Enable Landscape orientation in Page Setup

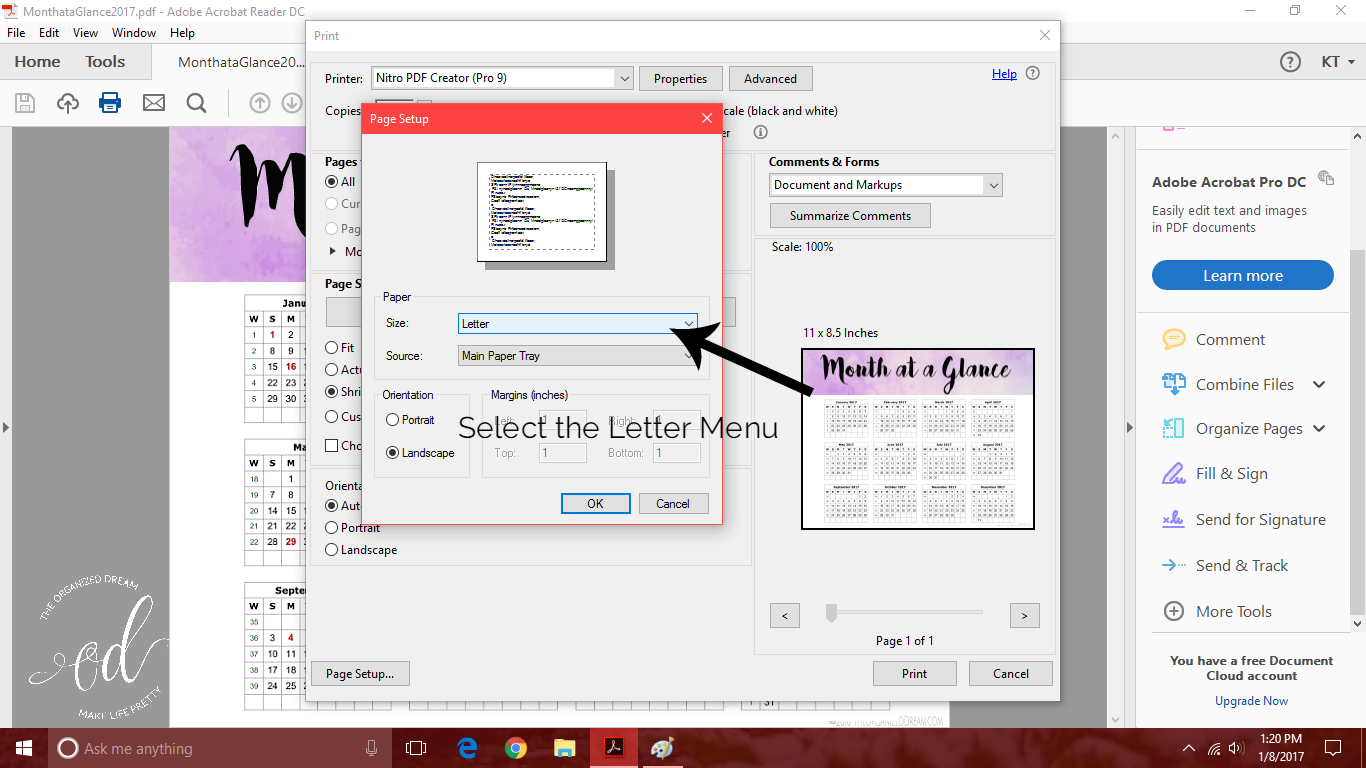click(x=393, y=452)
